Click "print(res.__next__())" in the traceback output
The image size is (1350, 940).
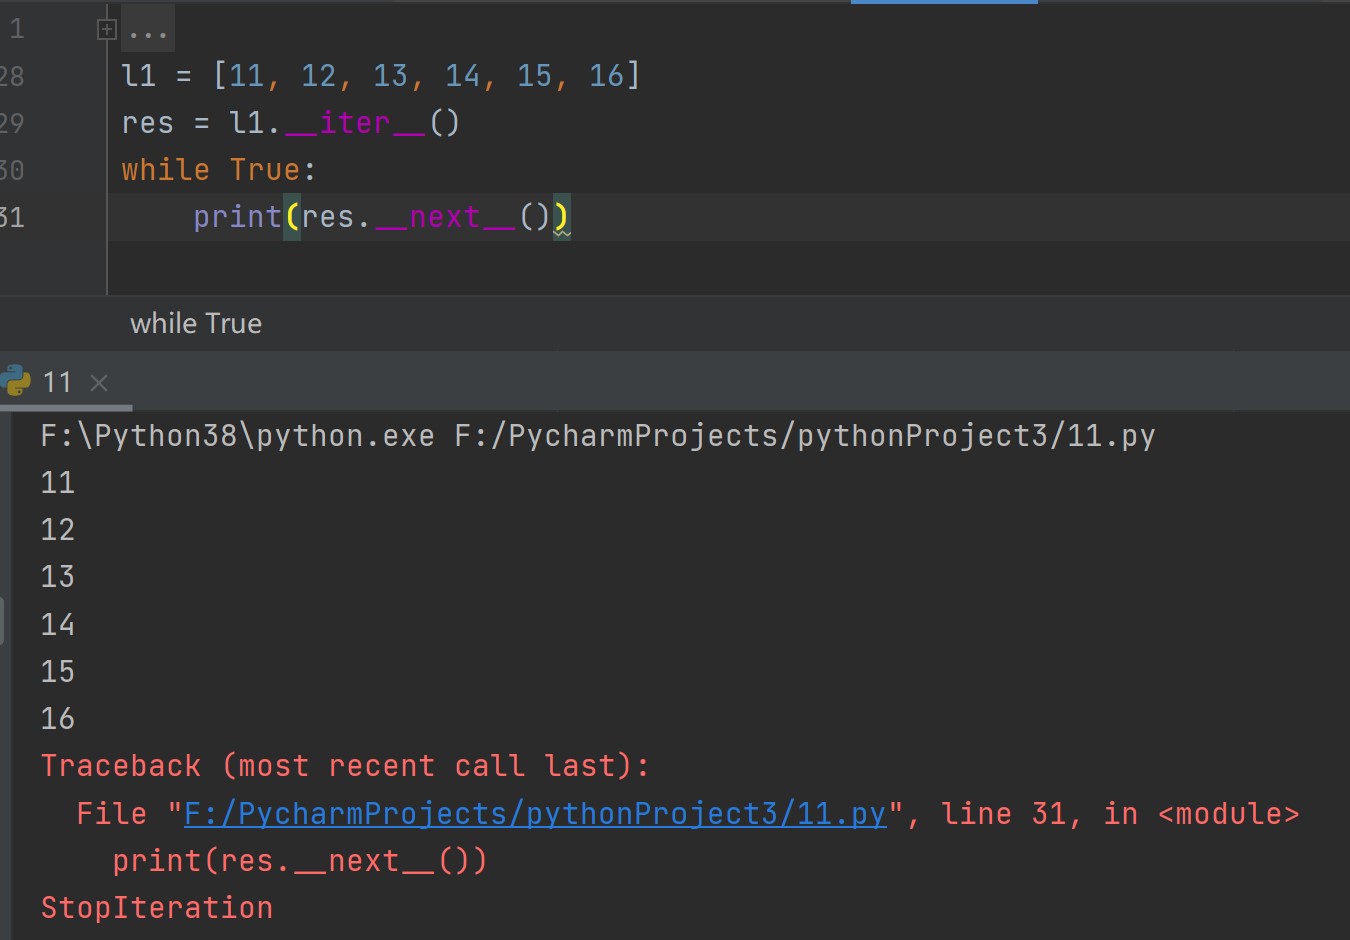[299, 861]
